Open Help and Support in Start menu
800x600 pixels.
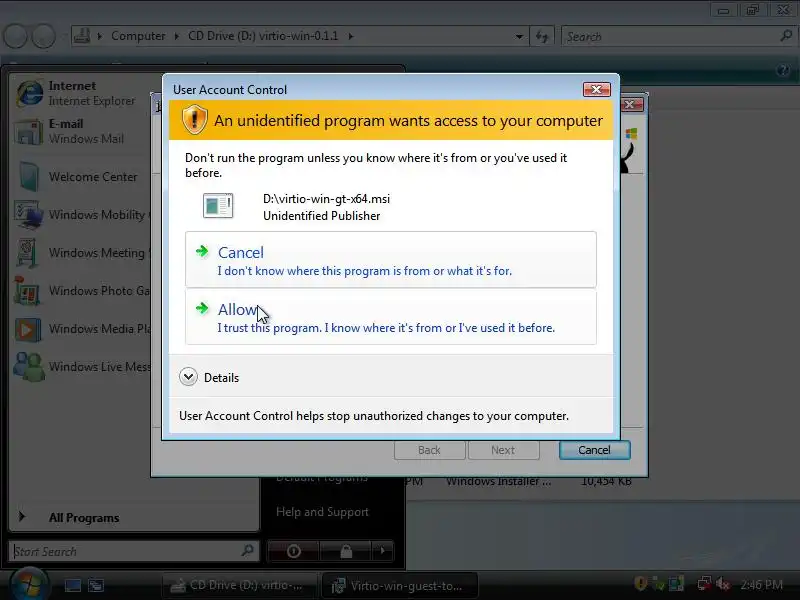tap(322, 512)
